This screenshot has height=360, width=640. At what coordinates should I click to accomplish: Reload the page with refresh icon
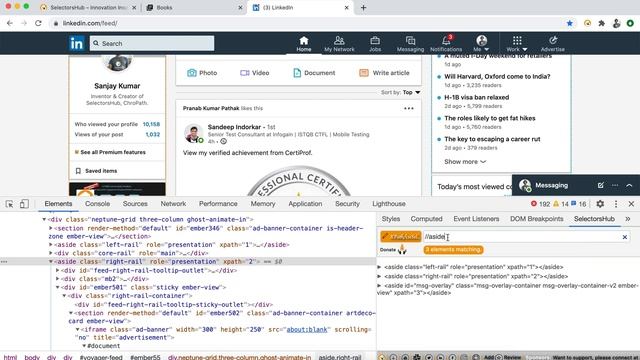(x=38, y=23)
